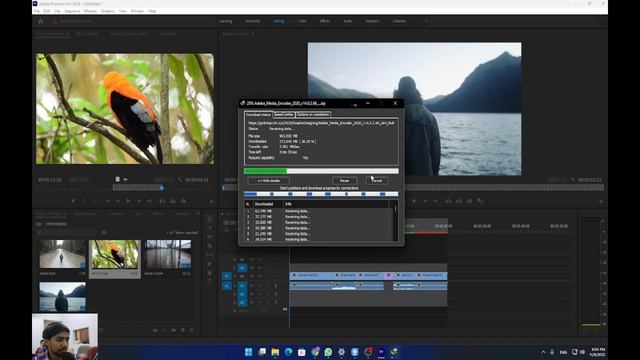640x360 pixels.
Task: Open Program monitor playback resolution dropdown
Action: pyautogui.click(x=557, y=180)
